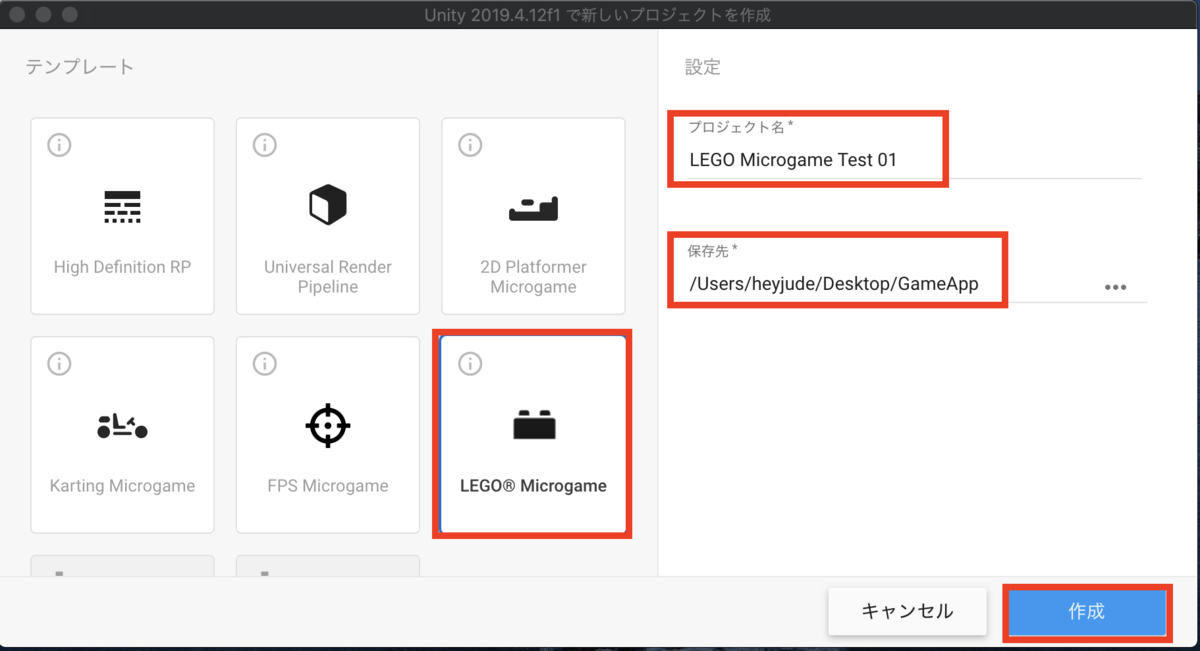This screenshot has height=651, width=1200.
Task: Click the 設定 settings heading
Action: [702, 68]
